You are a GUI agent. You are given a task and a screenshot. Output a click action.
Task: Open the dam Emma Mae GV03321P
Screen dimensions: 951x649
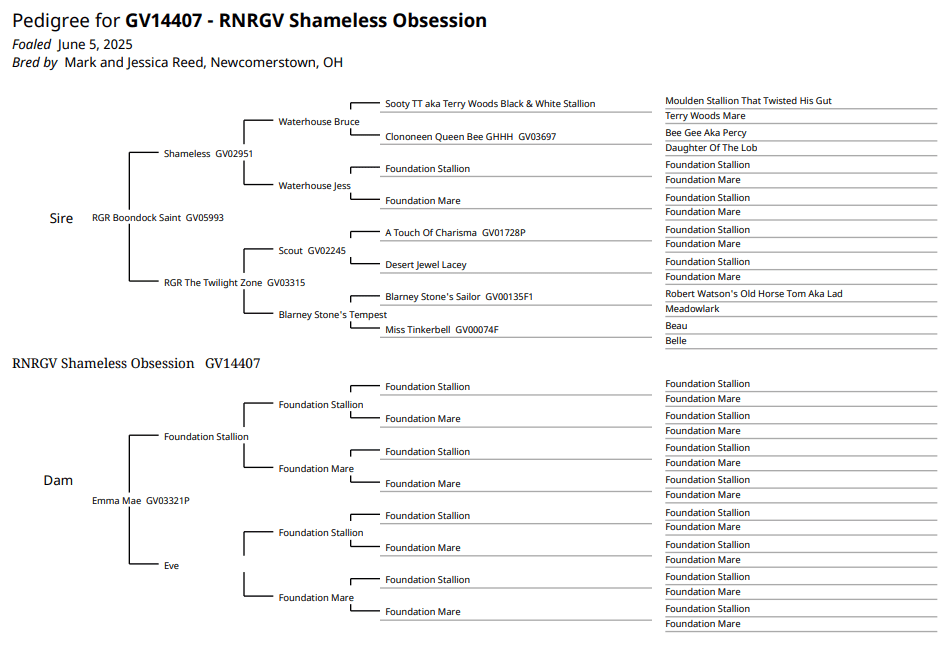coord(140,501)
